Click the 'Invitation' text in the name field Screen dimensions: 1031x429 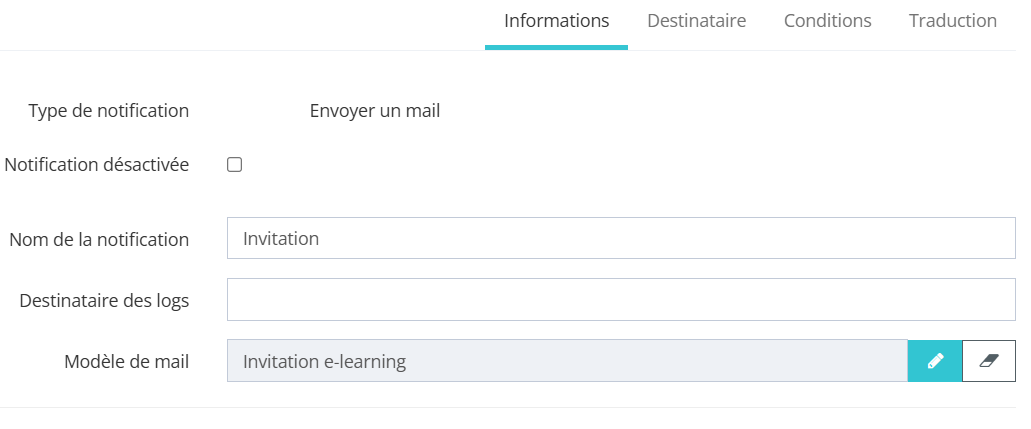(281, 240)
